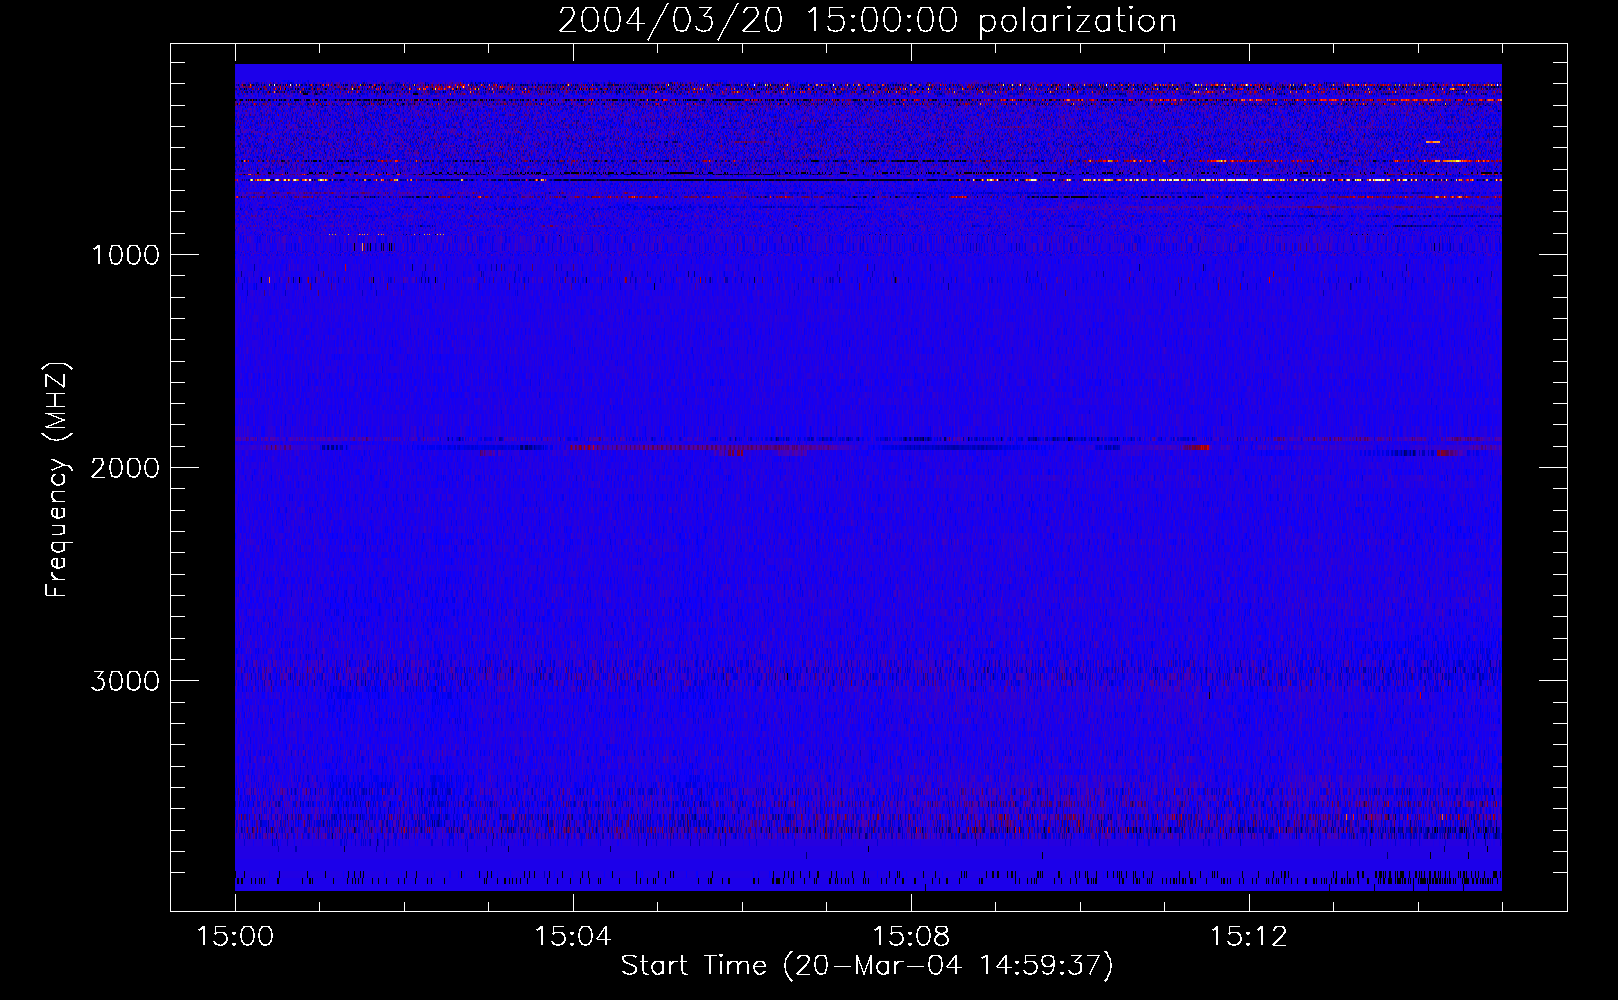This screenshot has width=1618, height=1000.
Task: Click the 'Frequency (MHZ)' axis label
Action: point(57,480)
